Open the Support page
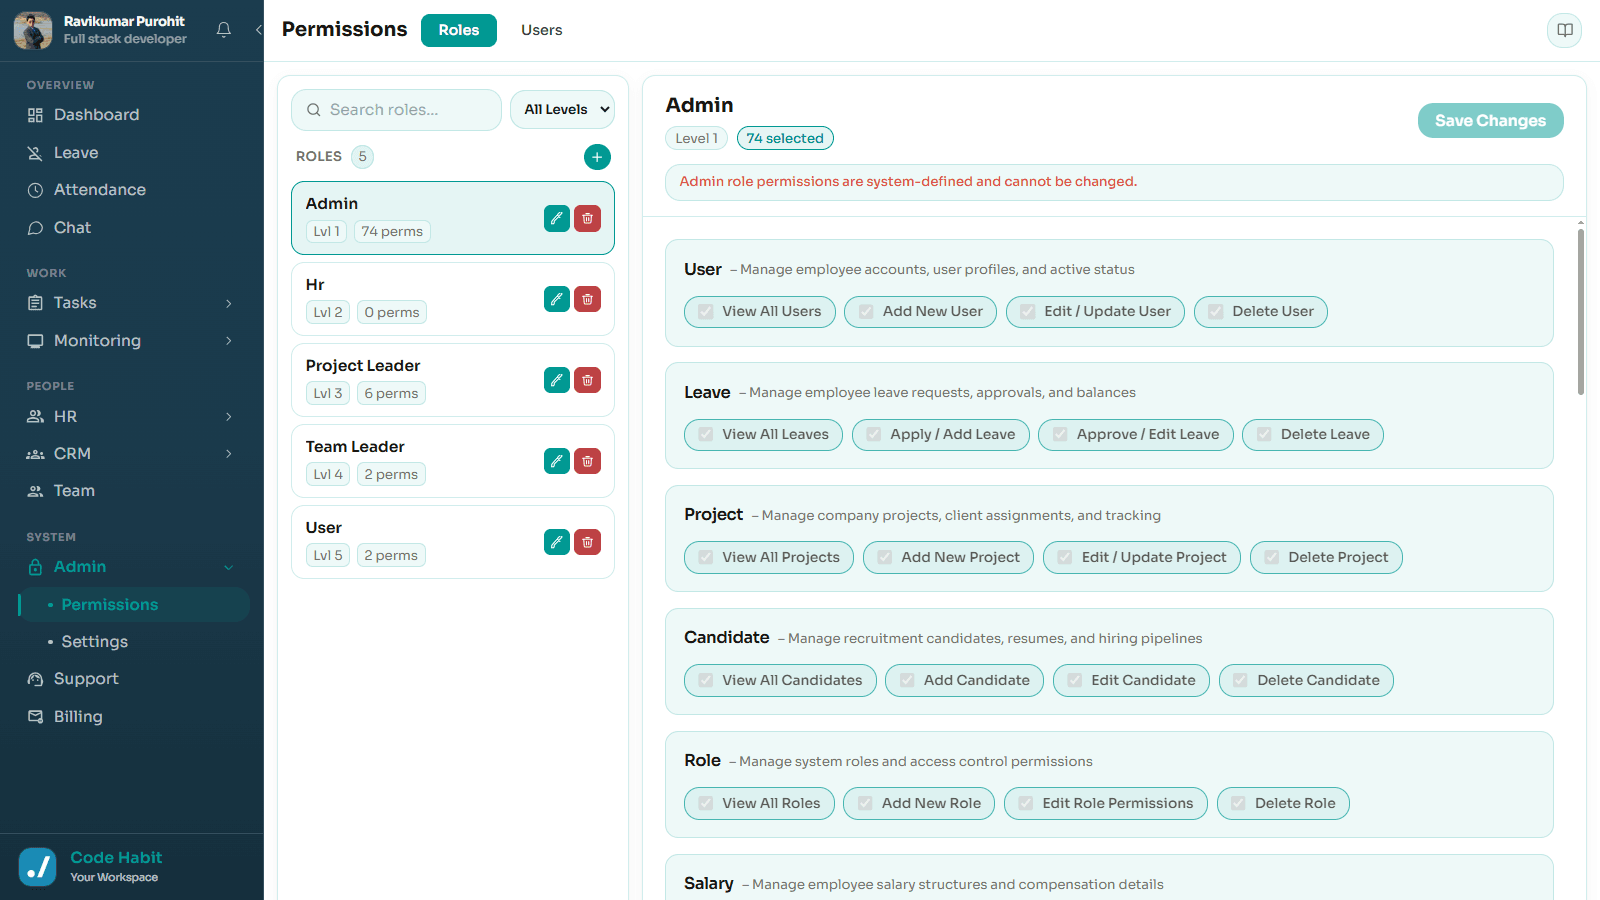 point(132,679)
